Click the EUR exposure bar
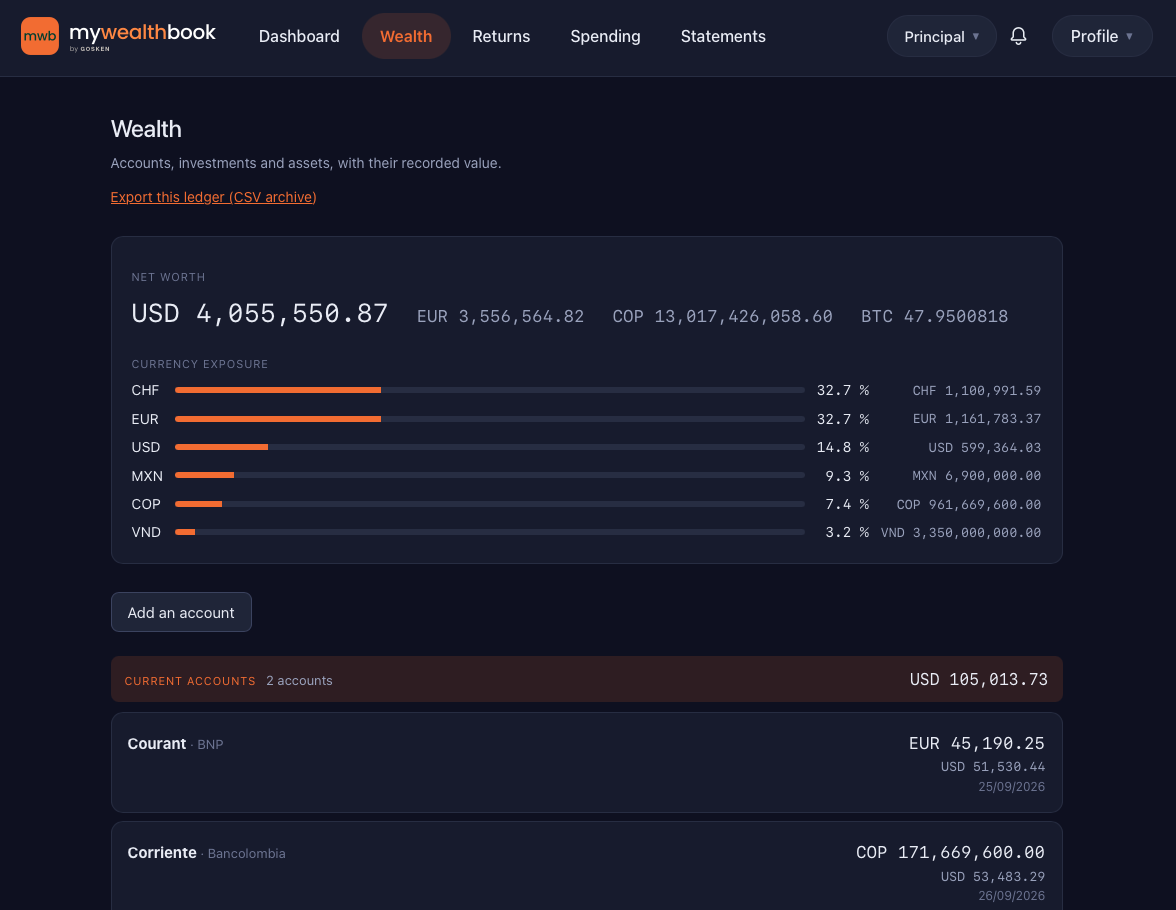1176x910 pixels. click(490, 419)
